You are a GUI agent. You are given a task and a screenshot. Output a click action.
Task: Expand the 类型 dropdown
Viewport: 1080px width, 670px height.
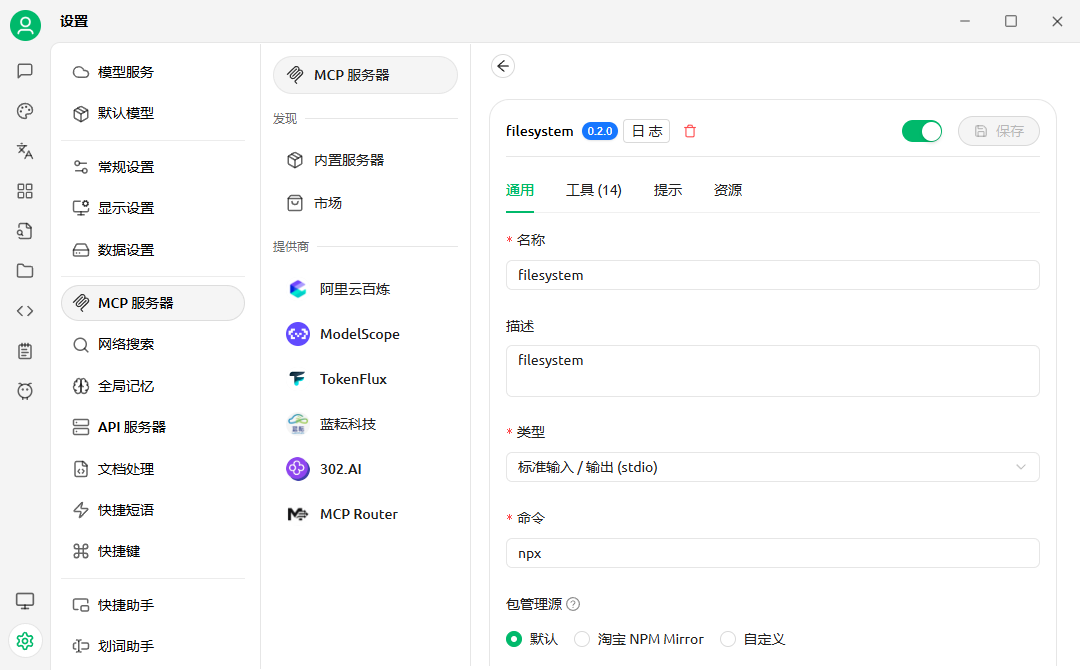(x=772, y=467)
